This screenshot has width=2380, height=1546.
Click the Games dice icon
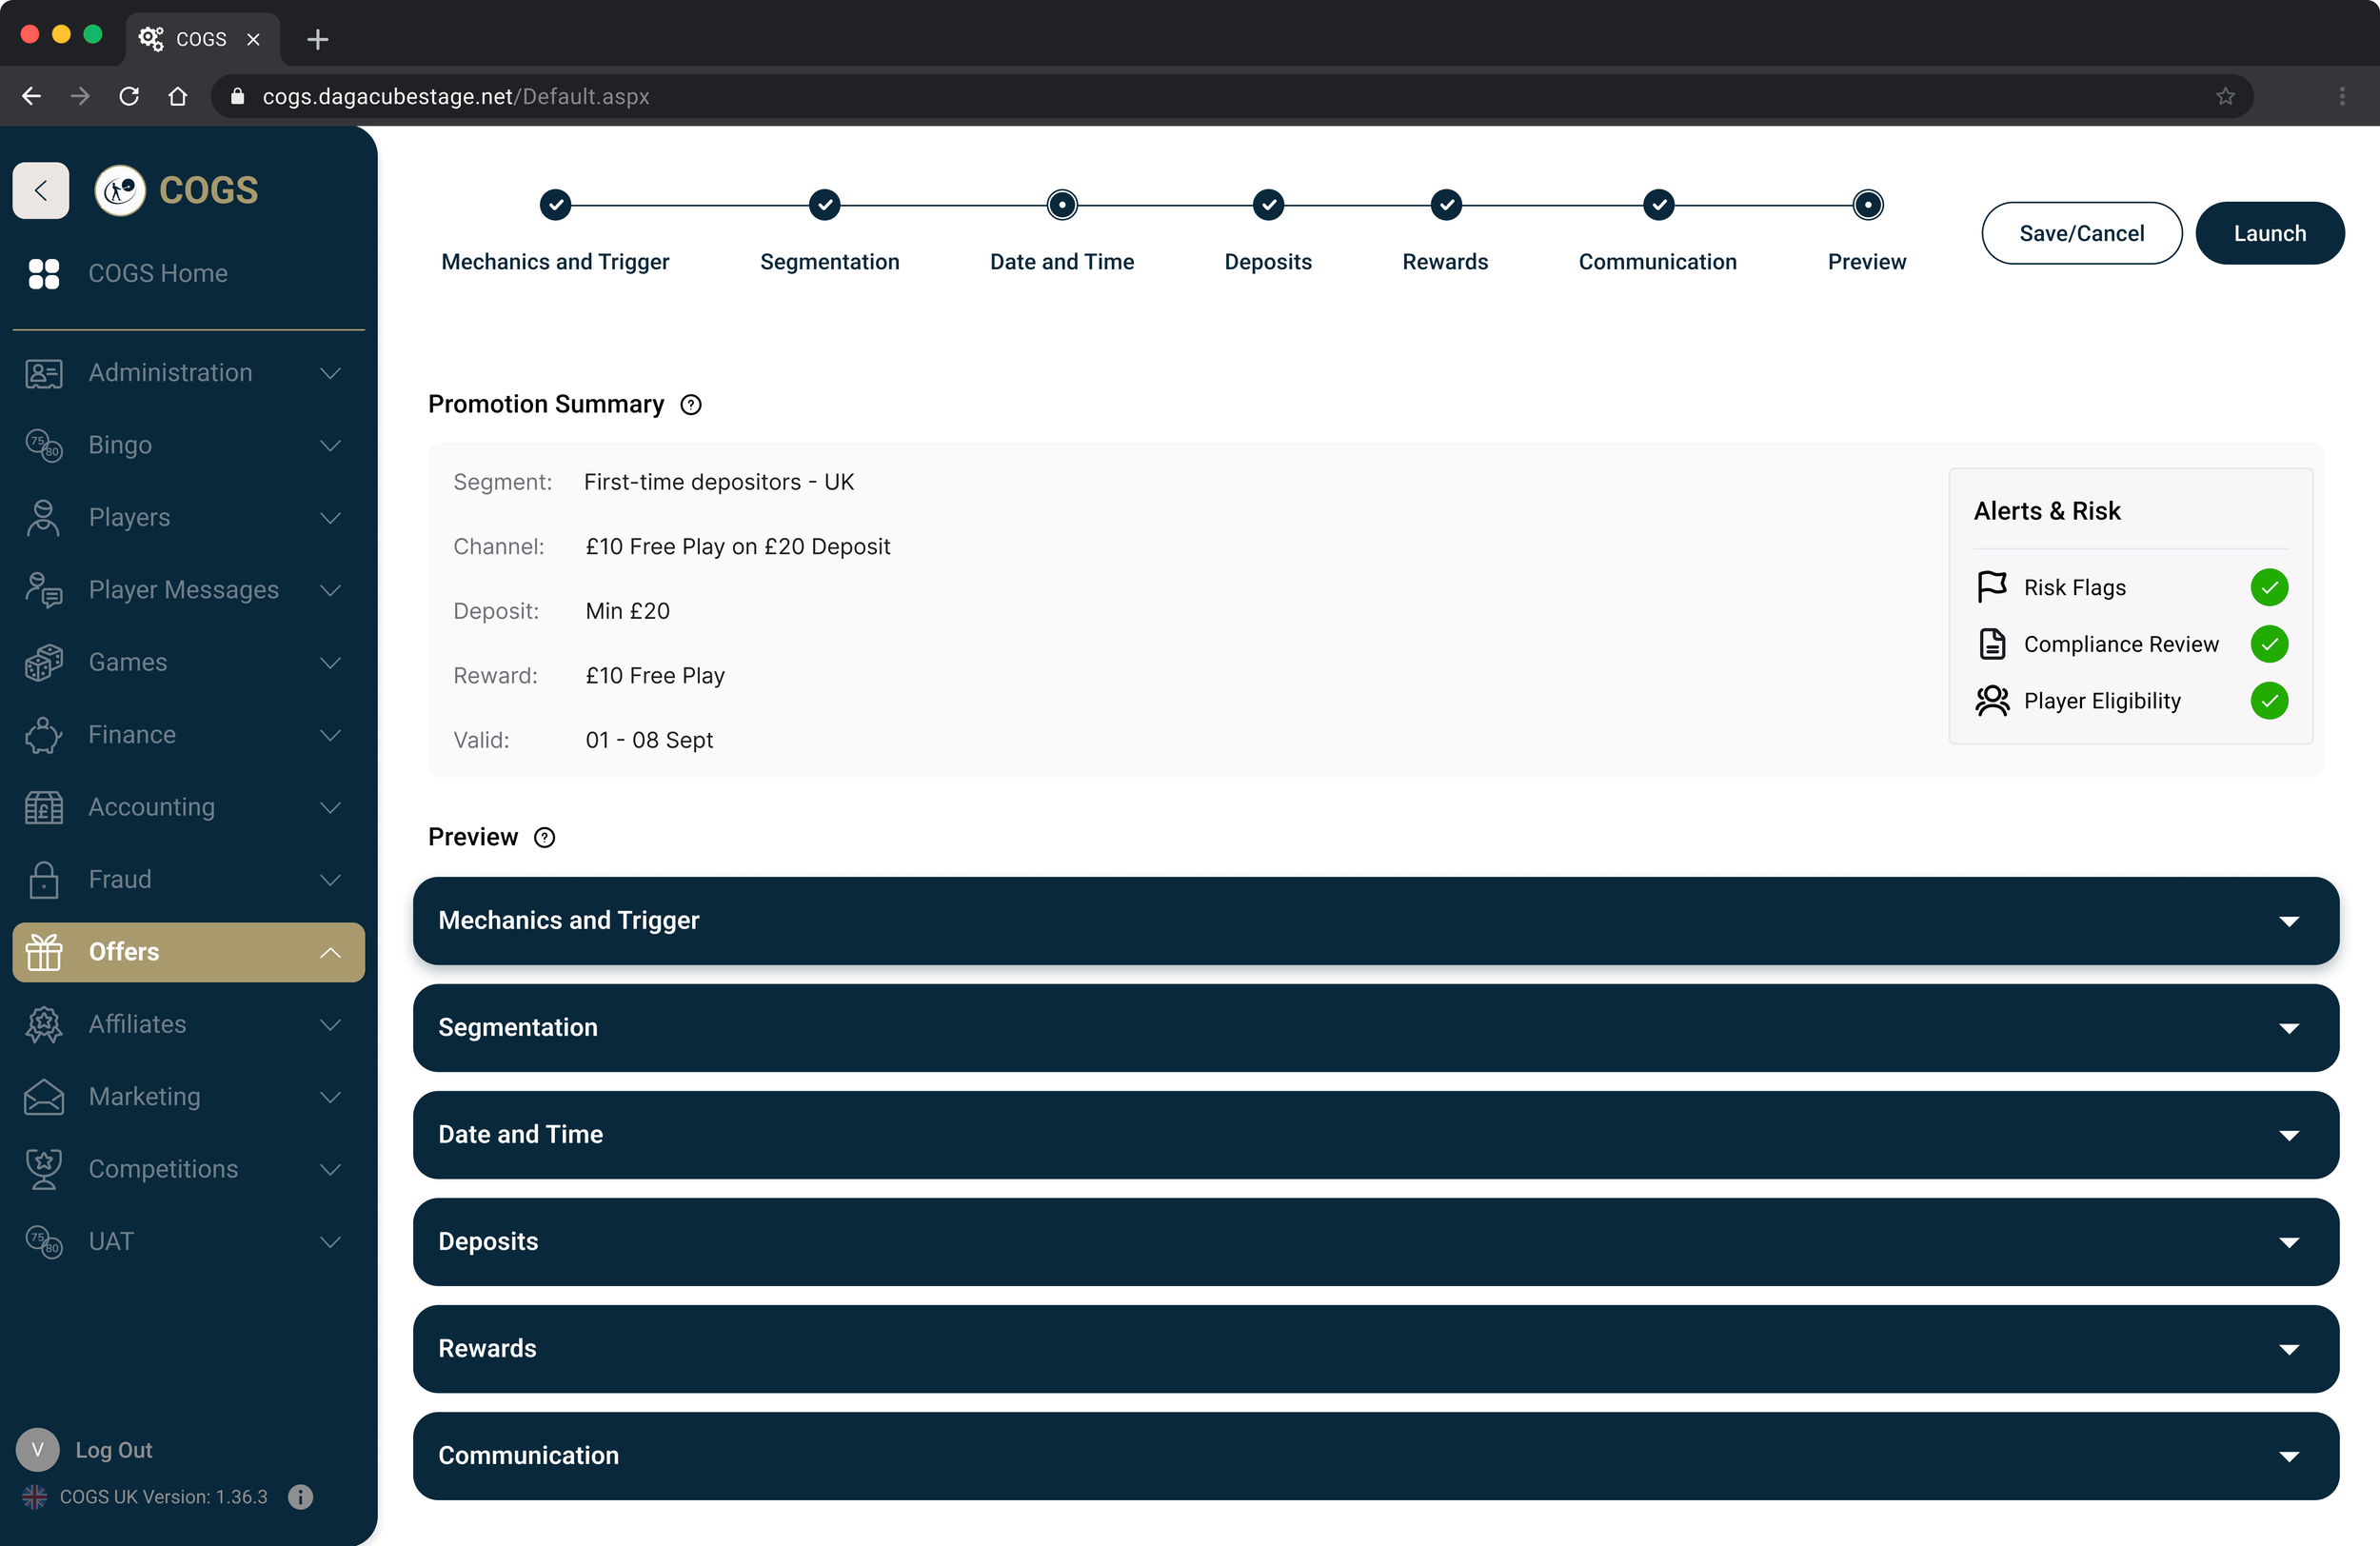43,662
